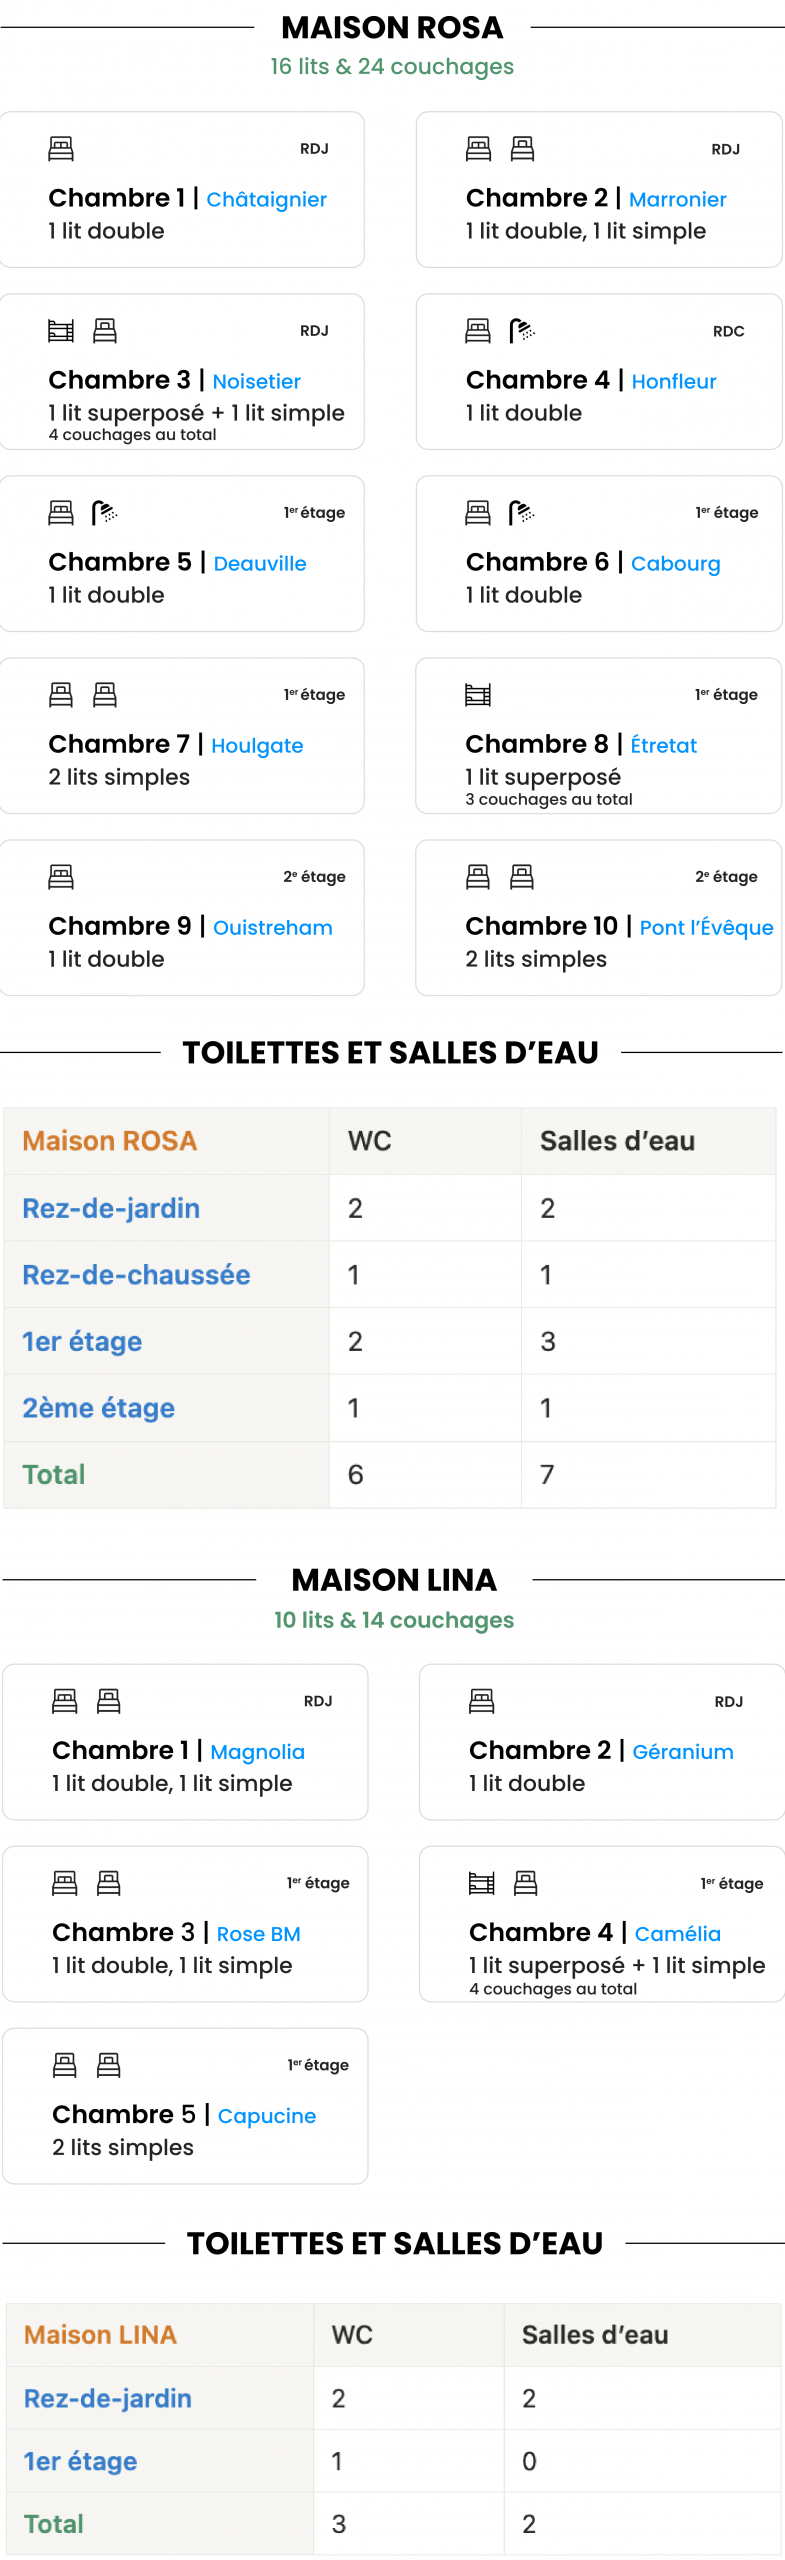Viewport: 785px width, 2560px height.
Task: Click the bunk bed icon in Camélia card
Action: (x=482, y=1884)
